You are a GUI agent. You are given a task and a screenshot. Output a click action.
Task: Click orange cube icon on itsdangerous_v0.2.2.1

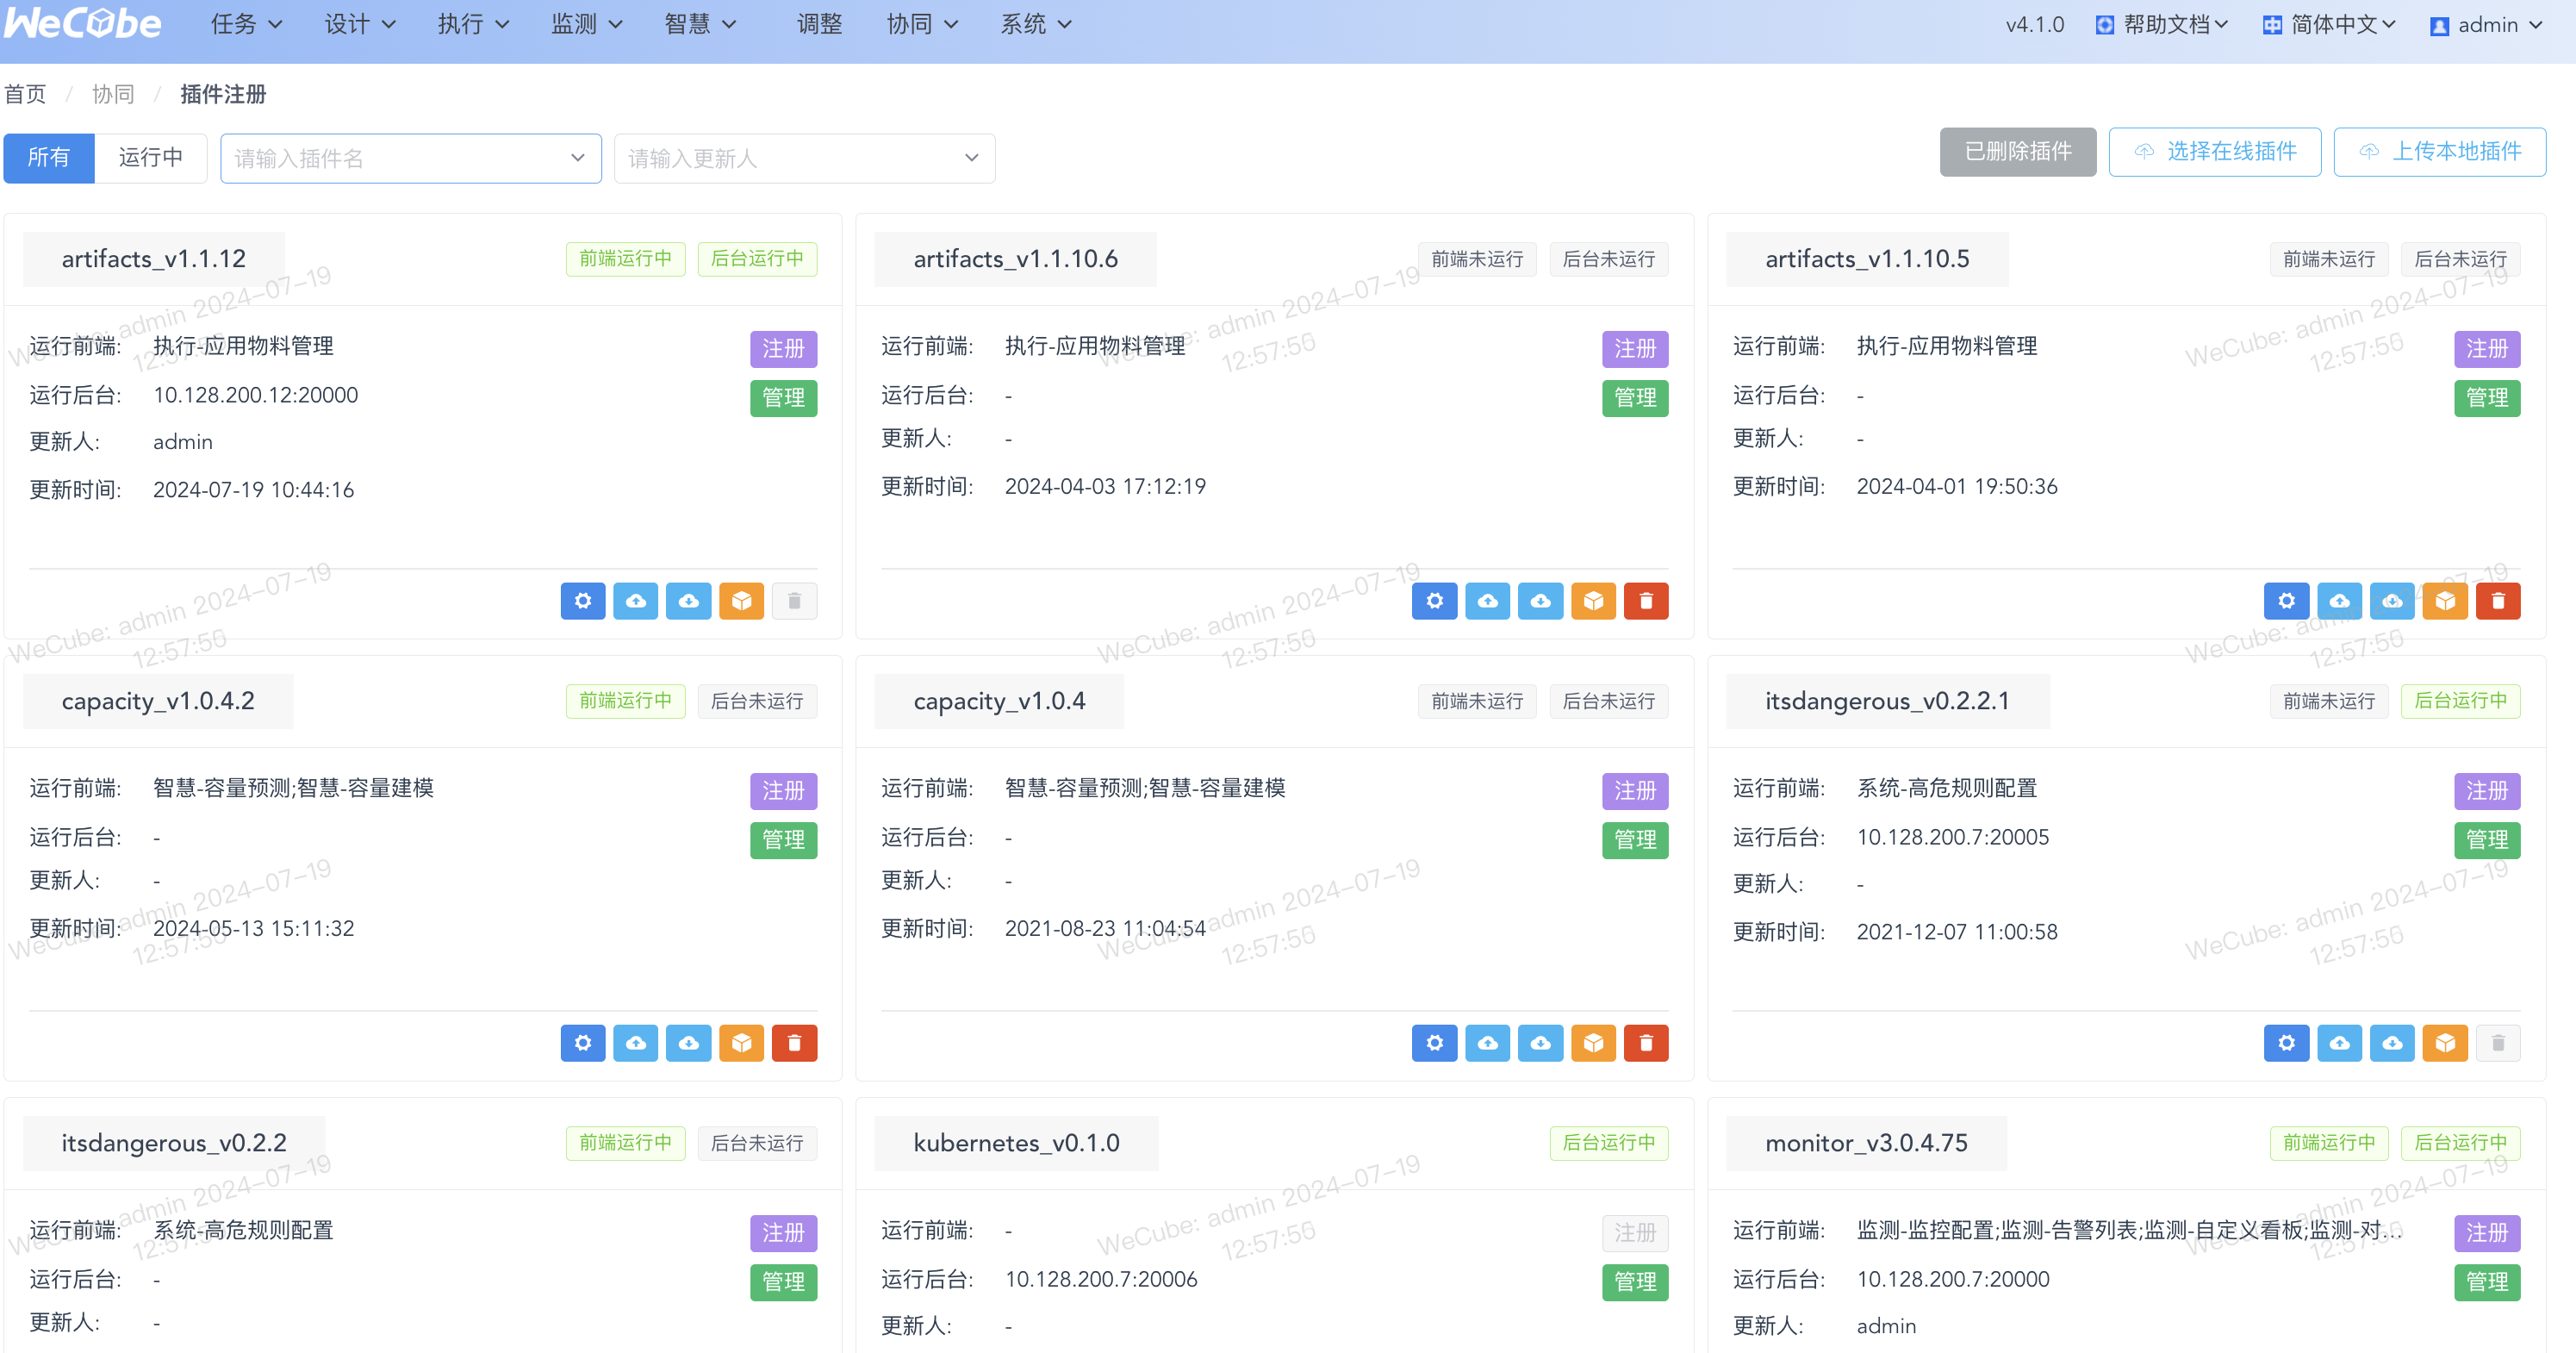coord(2446,1043)
